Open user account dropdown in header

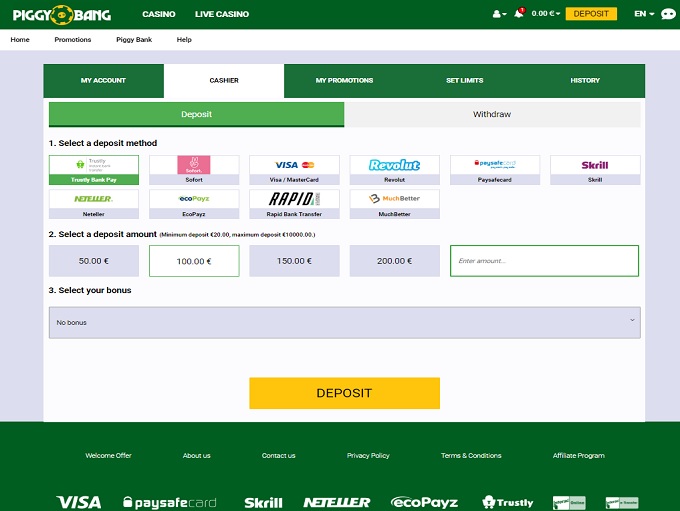click(x=499, y=14)
